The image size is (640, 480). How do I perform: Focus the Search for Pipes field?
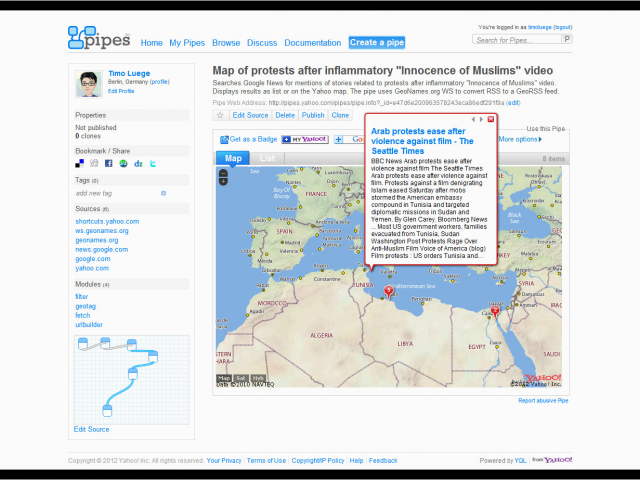(517, 40)
